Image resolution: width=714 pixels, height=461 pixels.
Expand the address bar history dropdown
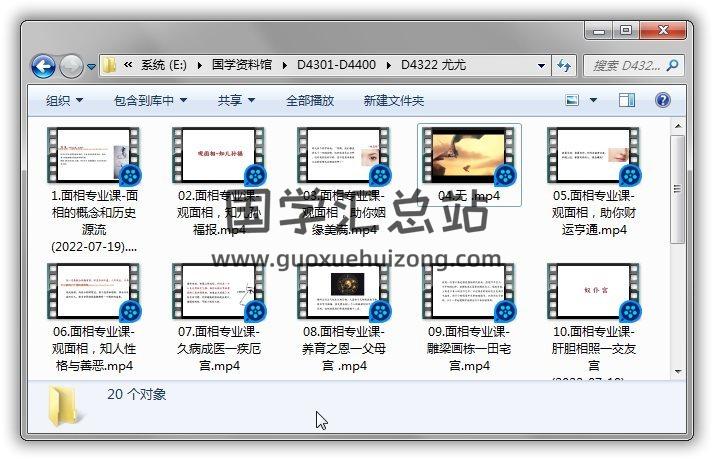541,66
